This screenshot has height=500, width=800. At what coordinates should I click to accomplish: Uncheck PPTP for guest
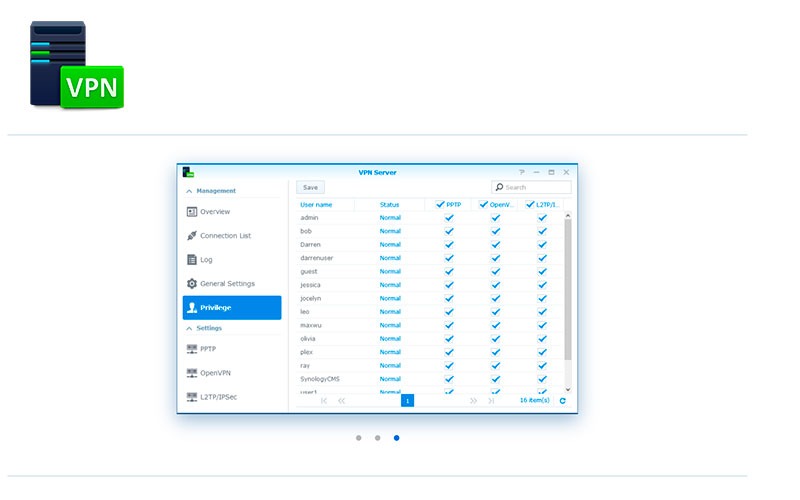pyautogui.click(x=449, y=271)
